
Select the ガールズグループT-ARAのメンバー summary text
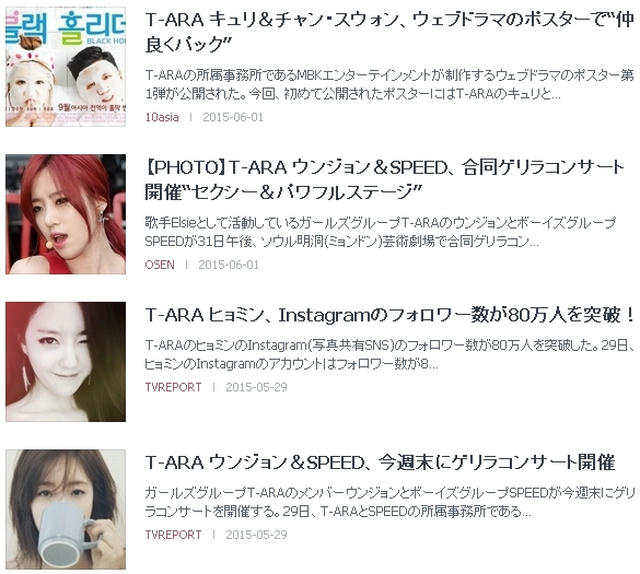[x=391, y=502]
